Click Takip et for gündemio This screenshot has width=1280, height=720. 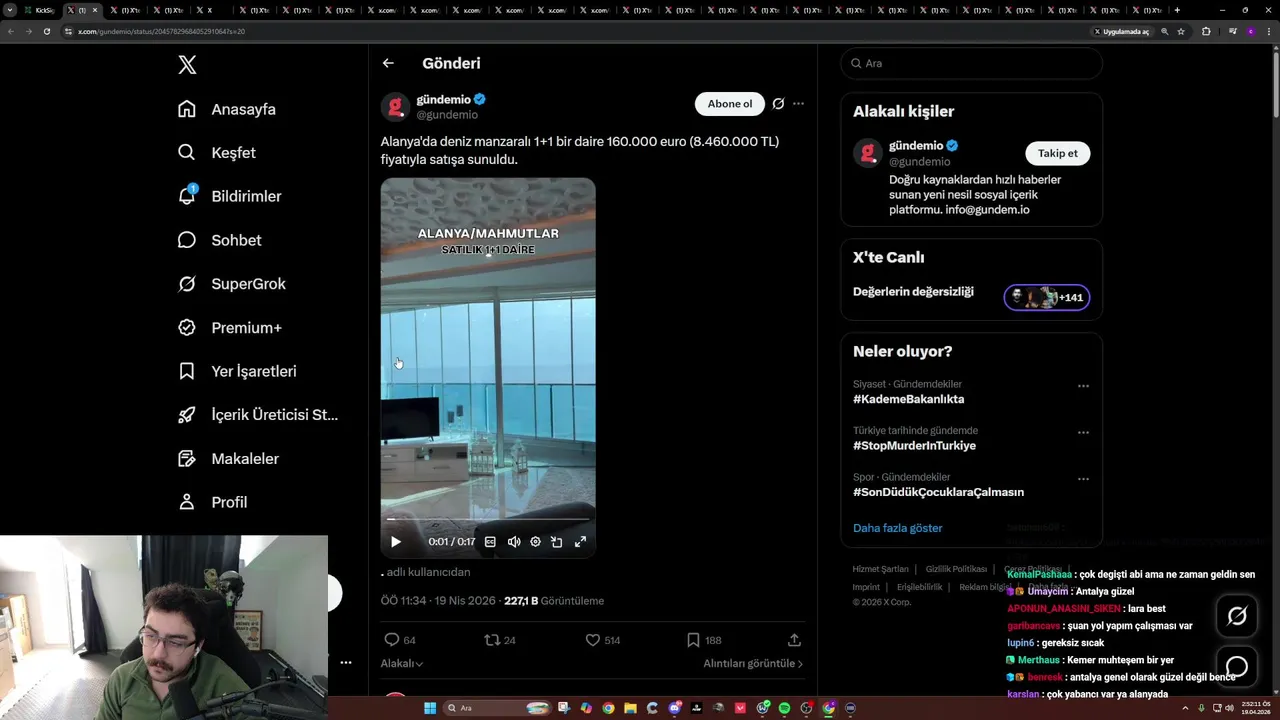click(1057, 153)
